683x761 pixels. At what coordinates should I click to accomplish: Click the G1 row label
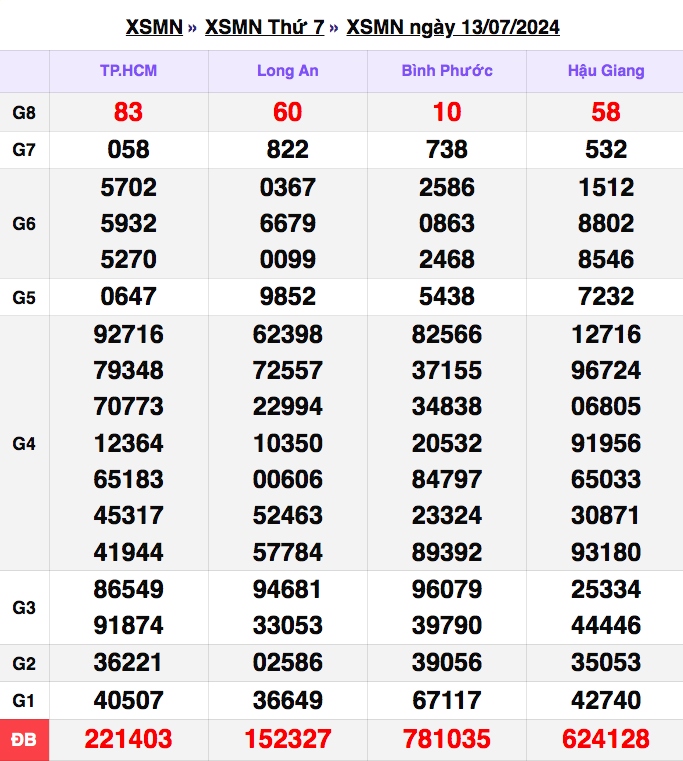pos(24,701)
